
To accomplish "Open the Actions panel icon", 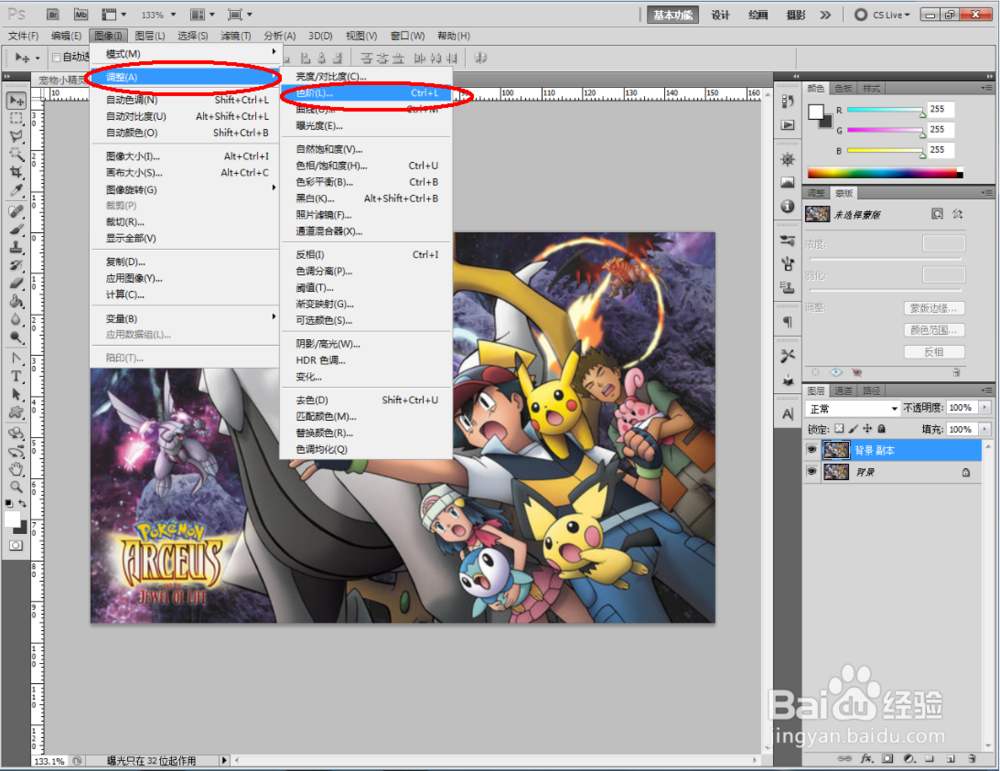I will pyautogui.click(x=788, y=125).
